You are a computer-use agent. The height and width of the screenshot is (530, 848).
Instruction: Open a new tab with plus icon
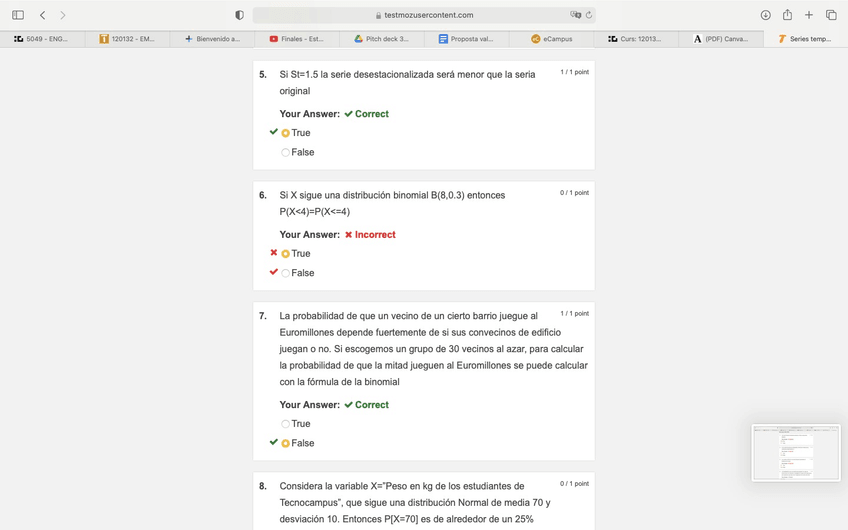[809, 15]
